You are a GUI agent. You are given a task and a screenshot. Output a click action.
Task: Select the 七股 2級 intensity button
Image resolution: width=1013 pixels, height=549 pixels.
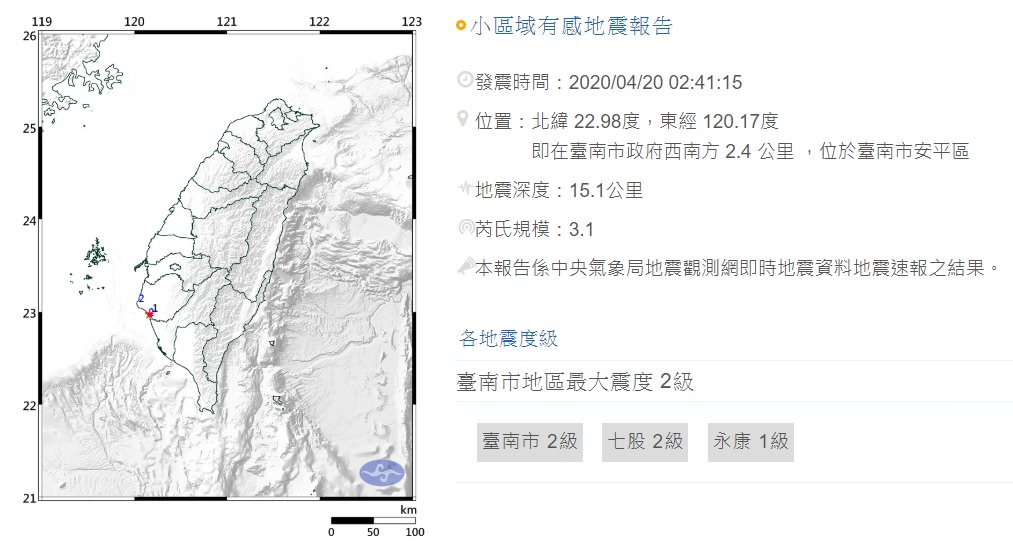point(645,442)
